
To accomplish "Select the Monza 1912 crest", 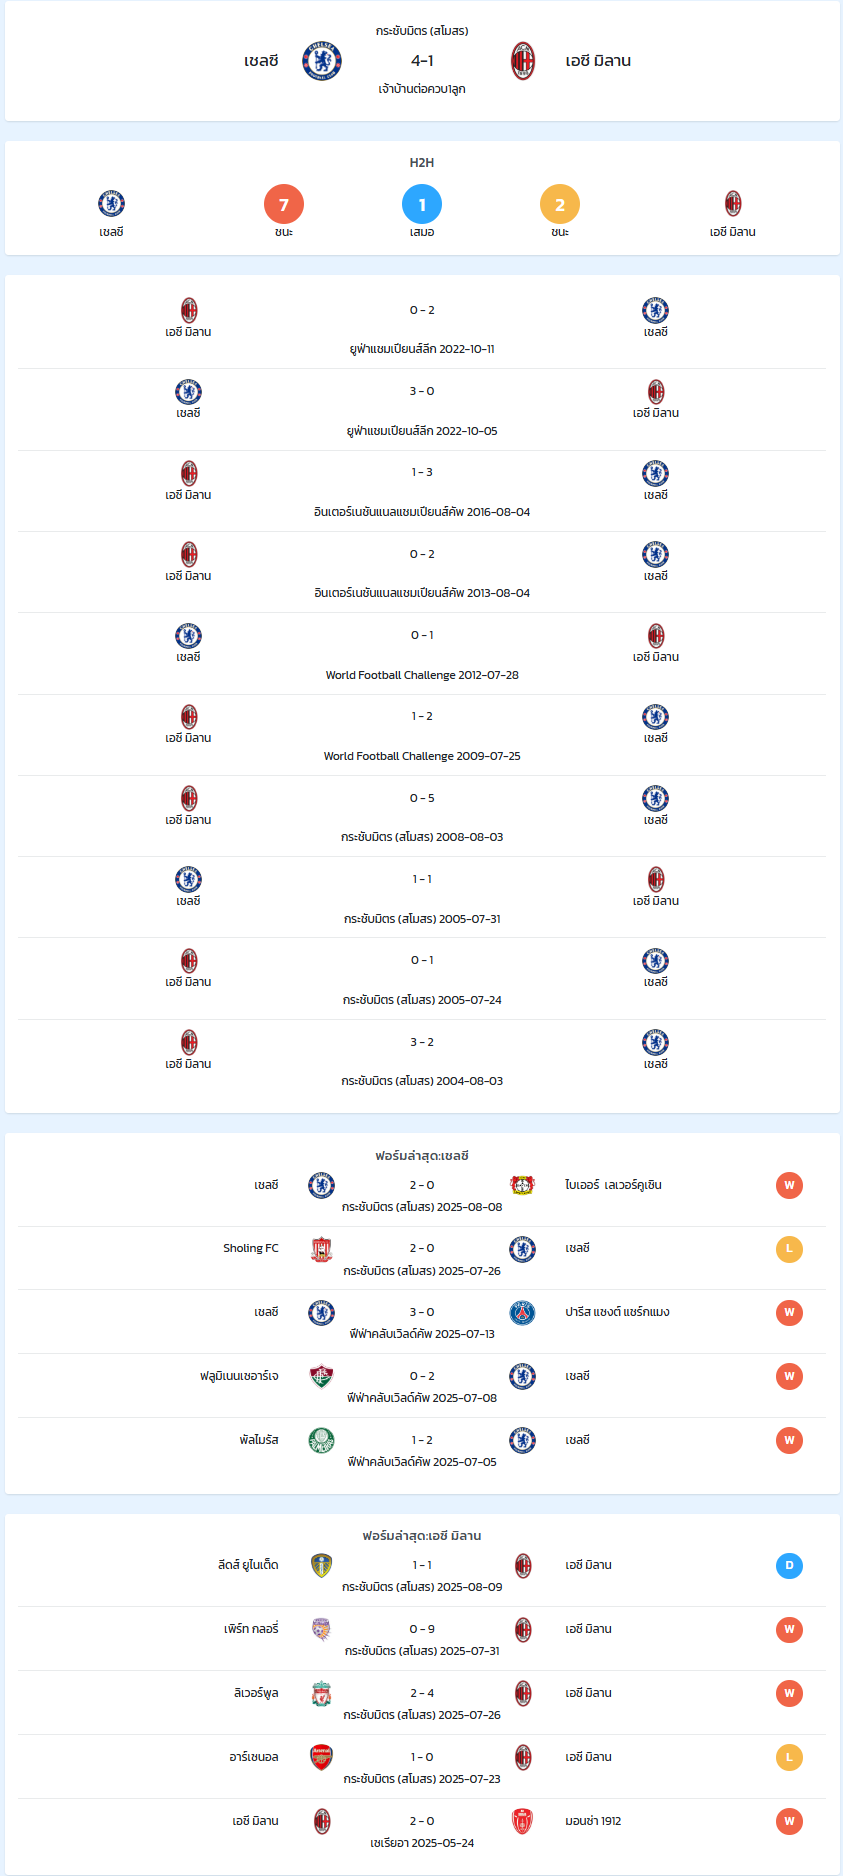I will click(522, 1822).
